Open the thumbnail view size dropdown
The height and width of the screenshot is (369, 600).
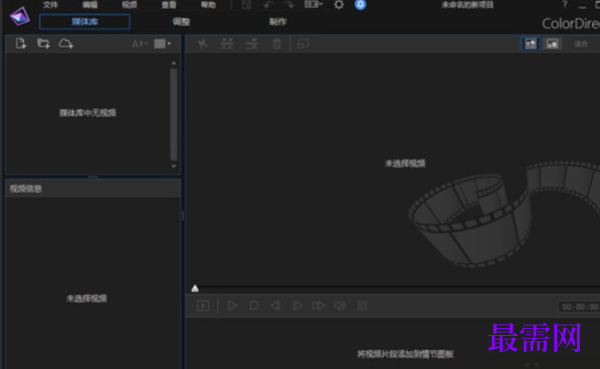click(x=163, y=44)
